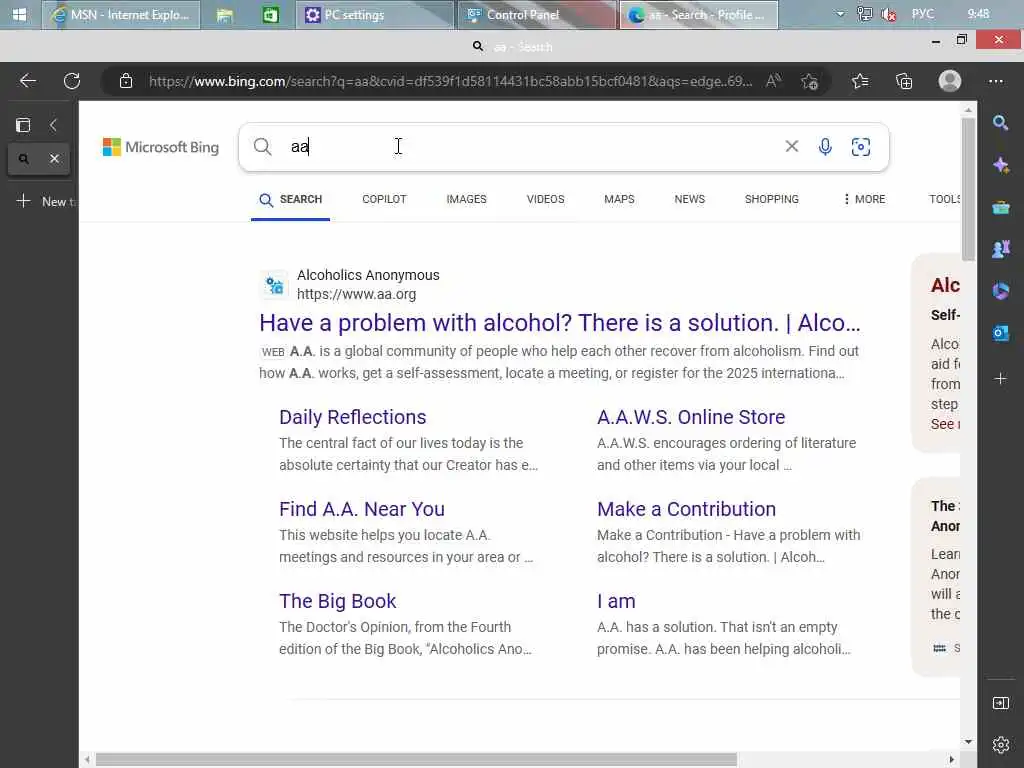This screenshot has width=1024, height=768.
Task: Switch to the SHOPPING tab
Action: [x=771, y=200]
